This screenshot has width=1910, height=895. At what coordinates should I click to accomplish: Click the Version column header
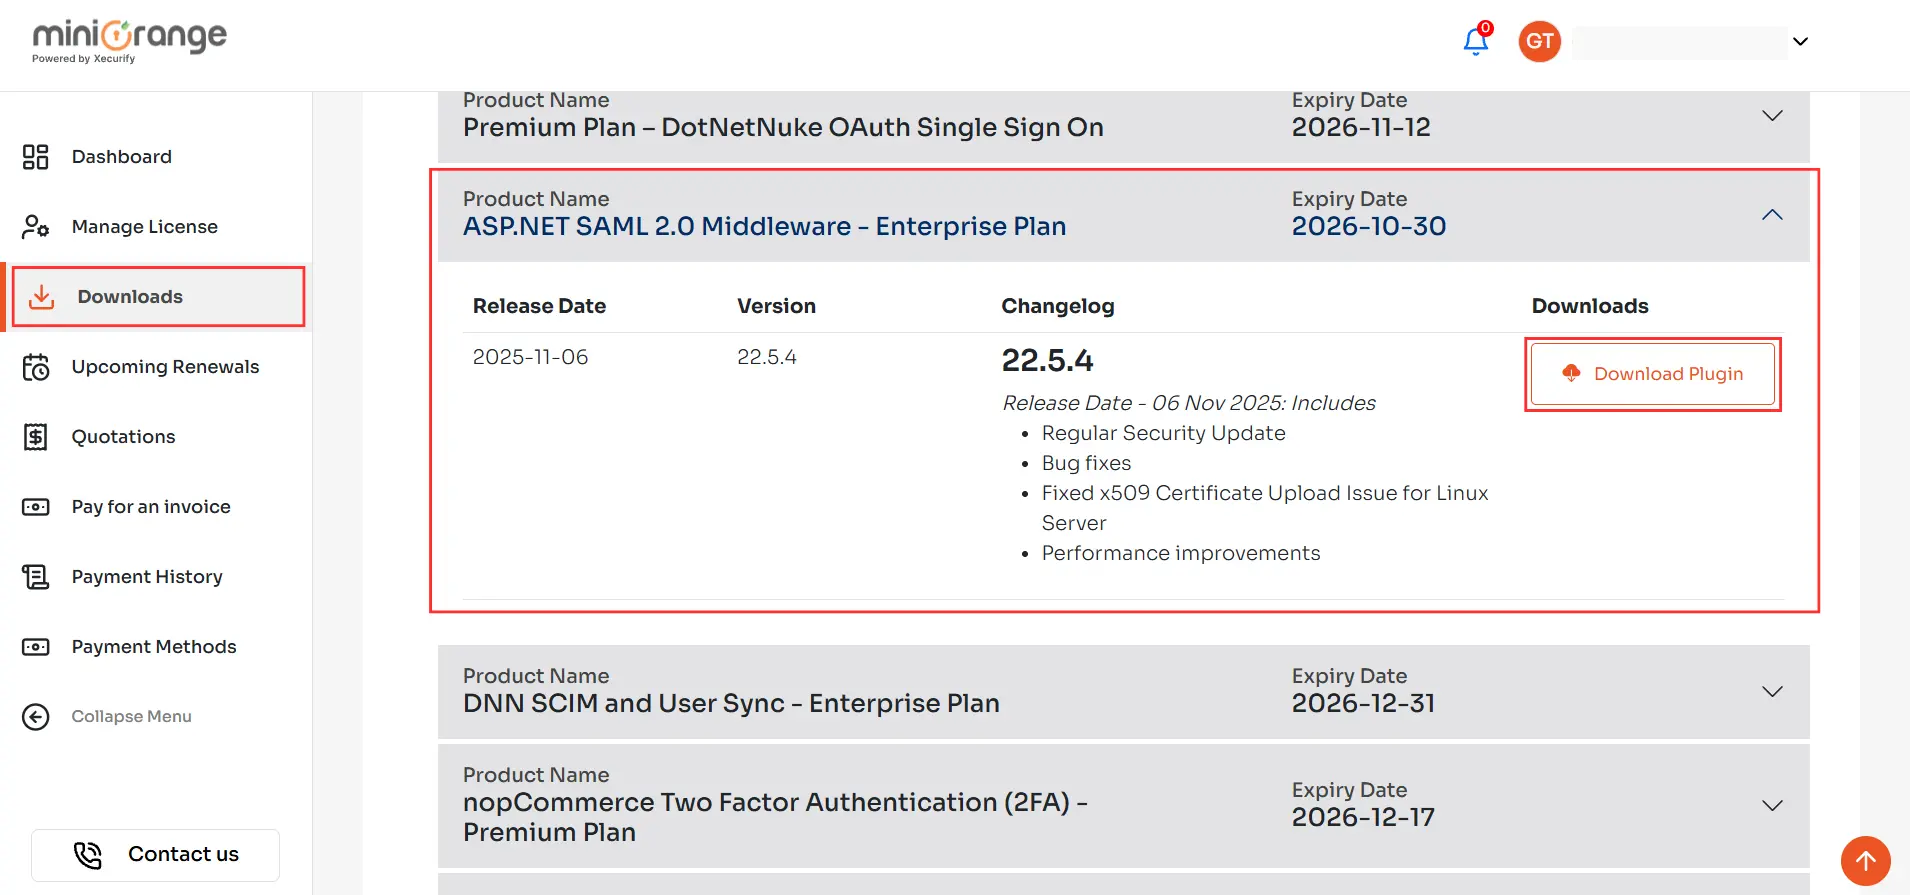pyautogui.click(x=777, y=306)
